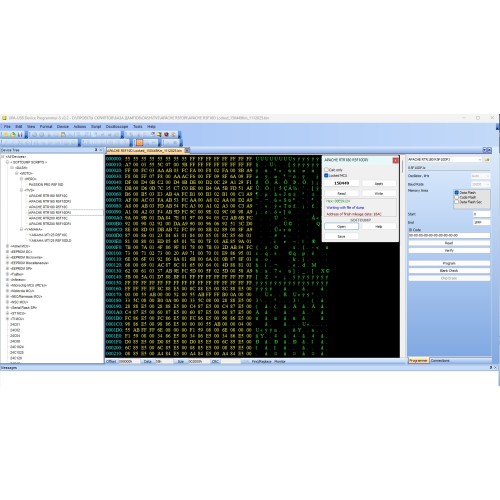The image size is (500, 500).
Task: Click the orange highlighted toolbar icon
Action: click(x=139, y=143)
